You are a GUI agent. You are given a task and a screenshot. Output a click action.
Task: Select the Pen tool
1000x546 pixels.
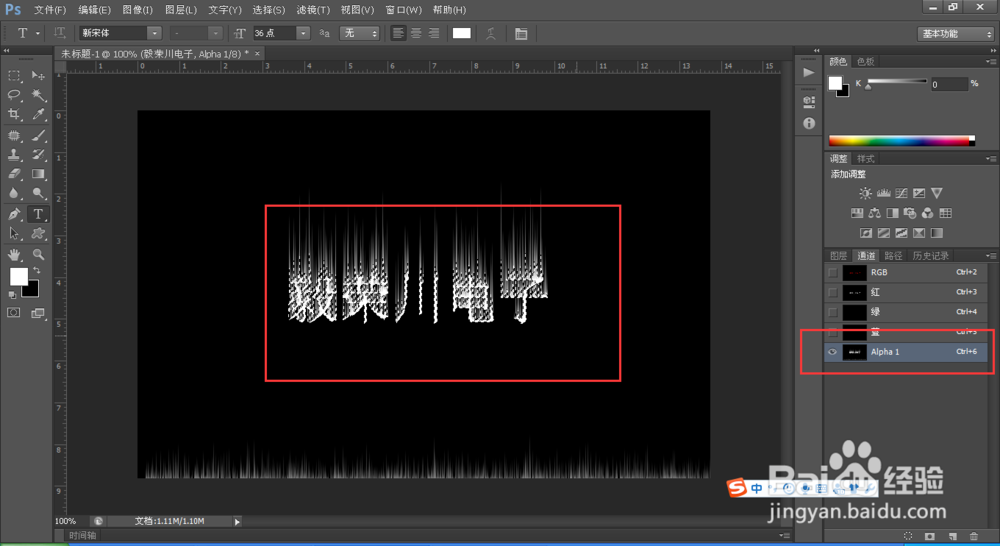click(14, 214)
